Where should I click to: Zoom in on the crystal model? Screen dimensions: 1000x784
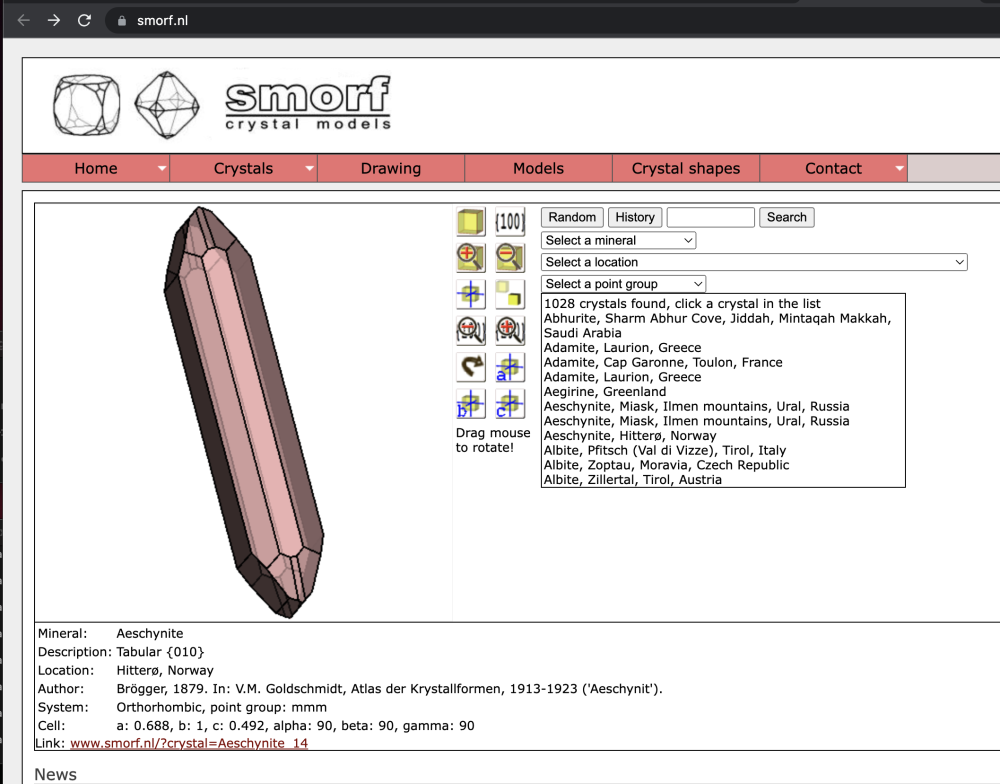[x=470, y=257]
